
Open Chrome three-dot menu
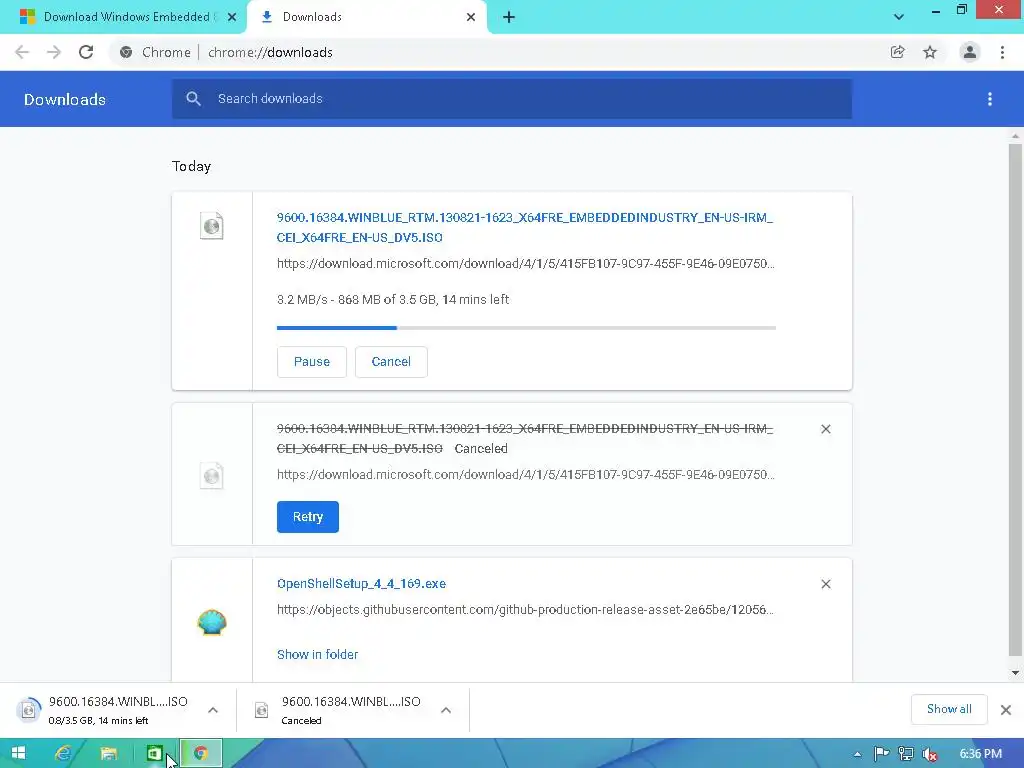click(1002, 52)
